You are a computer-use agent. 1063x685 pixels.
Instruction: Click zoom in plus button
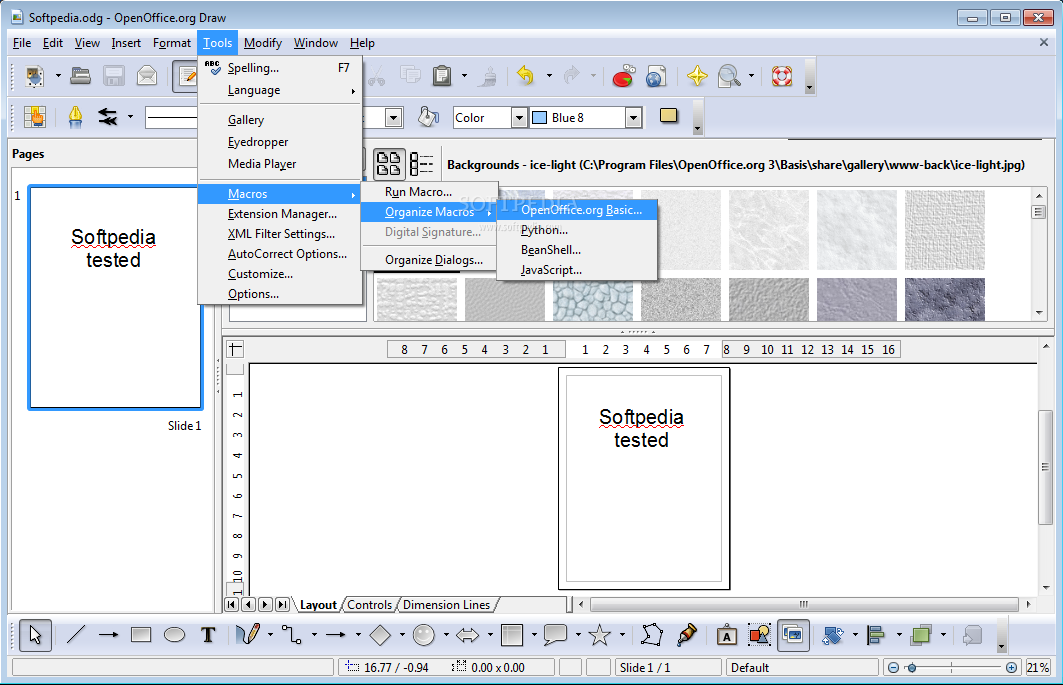[x=1011, y=667]
